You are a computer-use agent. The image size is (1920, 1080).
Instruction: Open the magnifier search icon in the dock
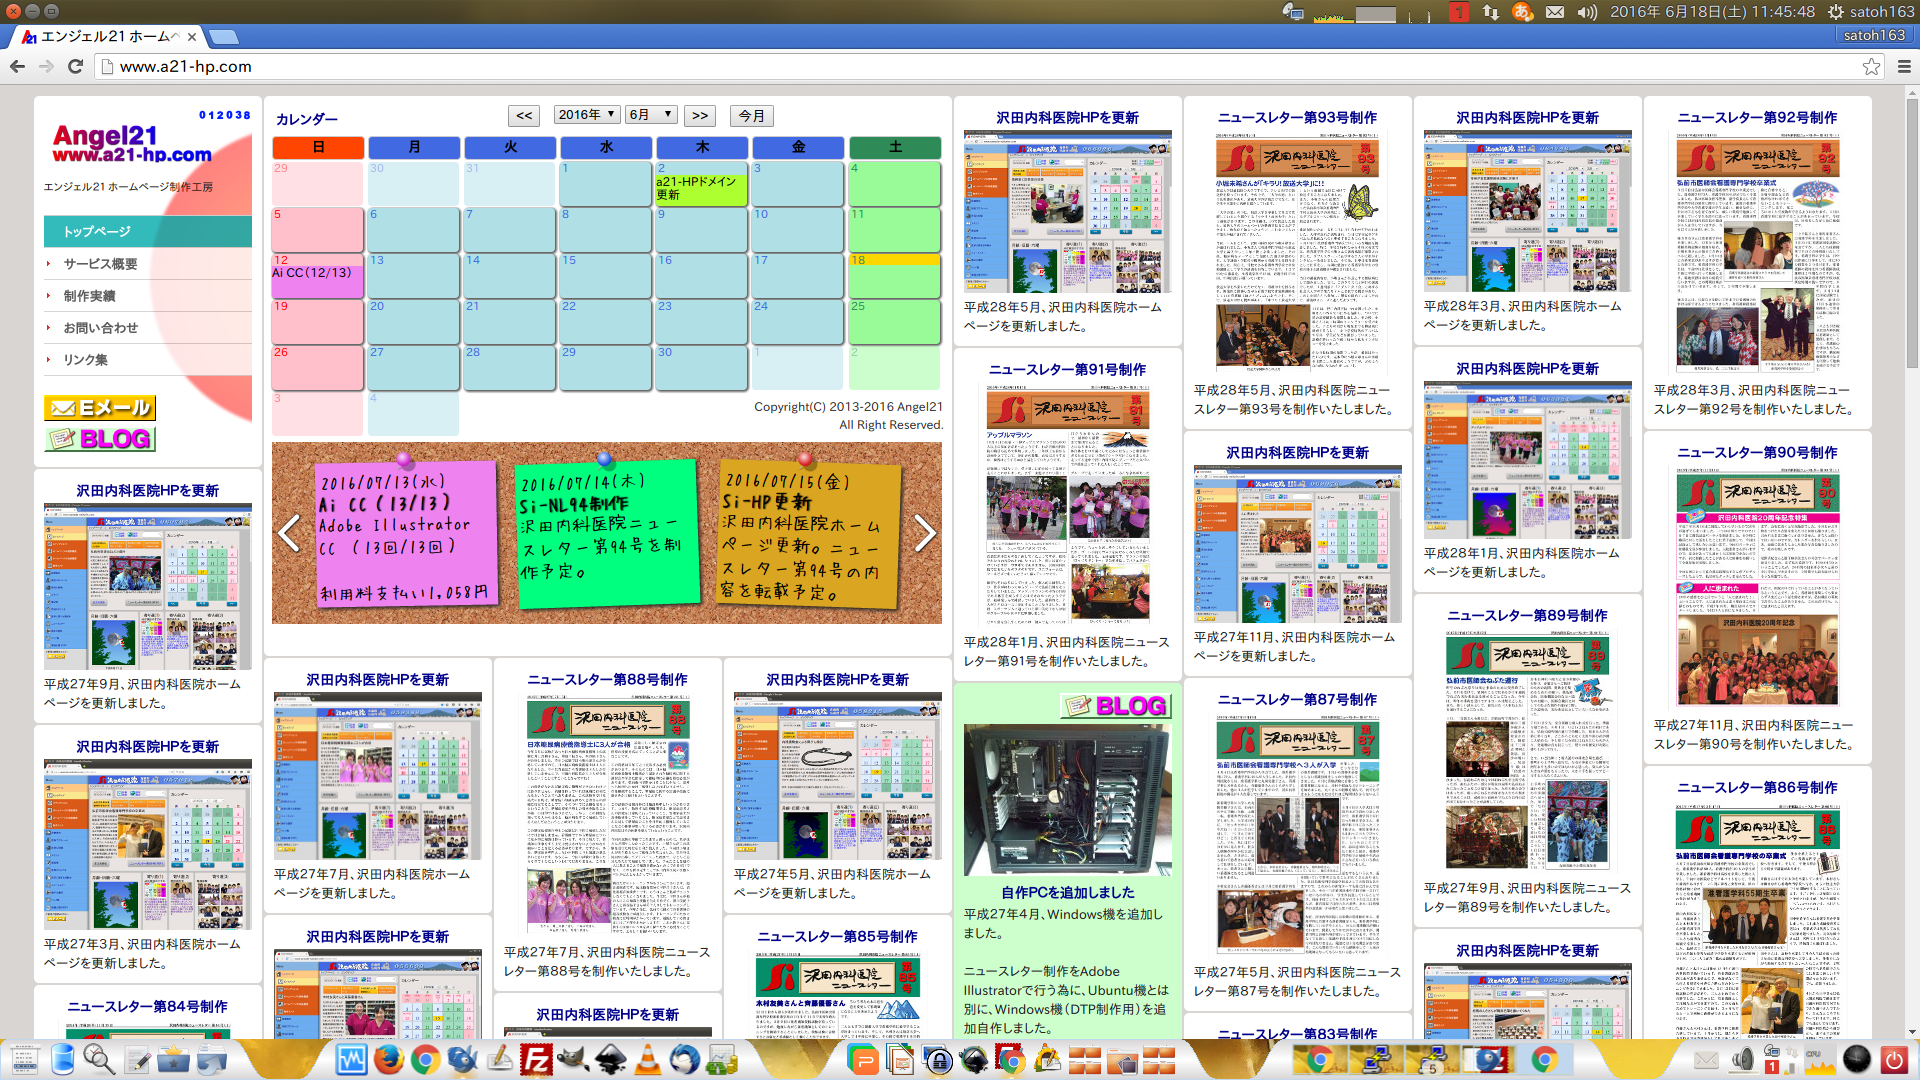click(x=99, y=1059)
